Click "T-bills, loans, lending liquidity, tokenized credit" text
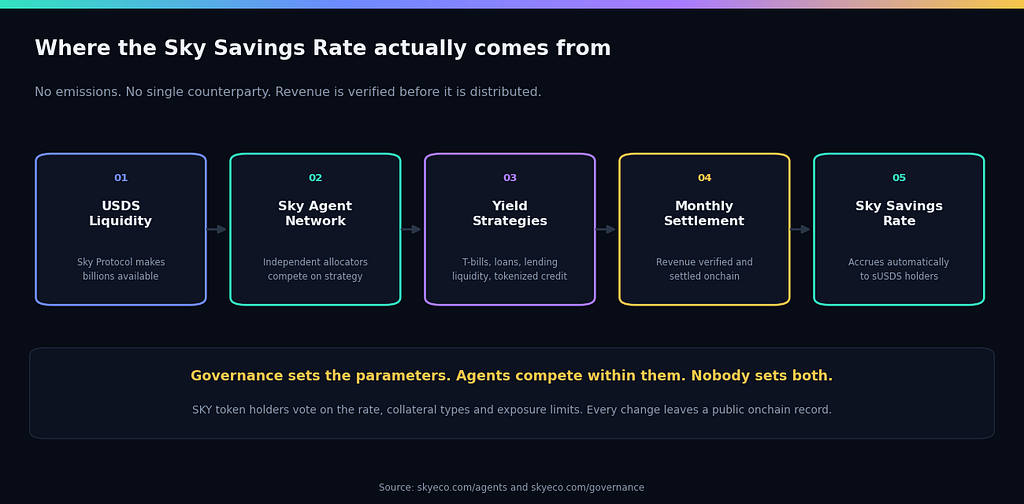This screenshot has width=1024, height=504. click(x=510, y=269)
